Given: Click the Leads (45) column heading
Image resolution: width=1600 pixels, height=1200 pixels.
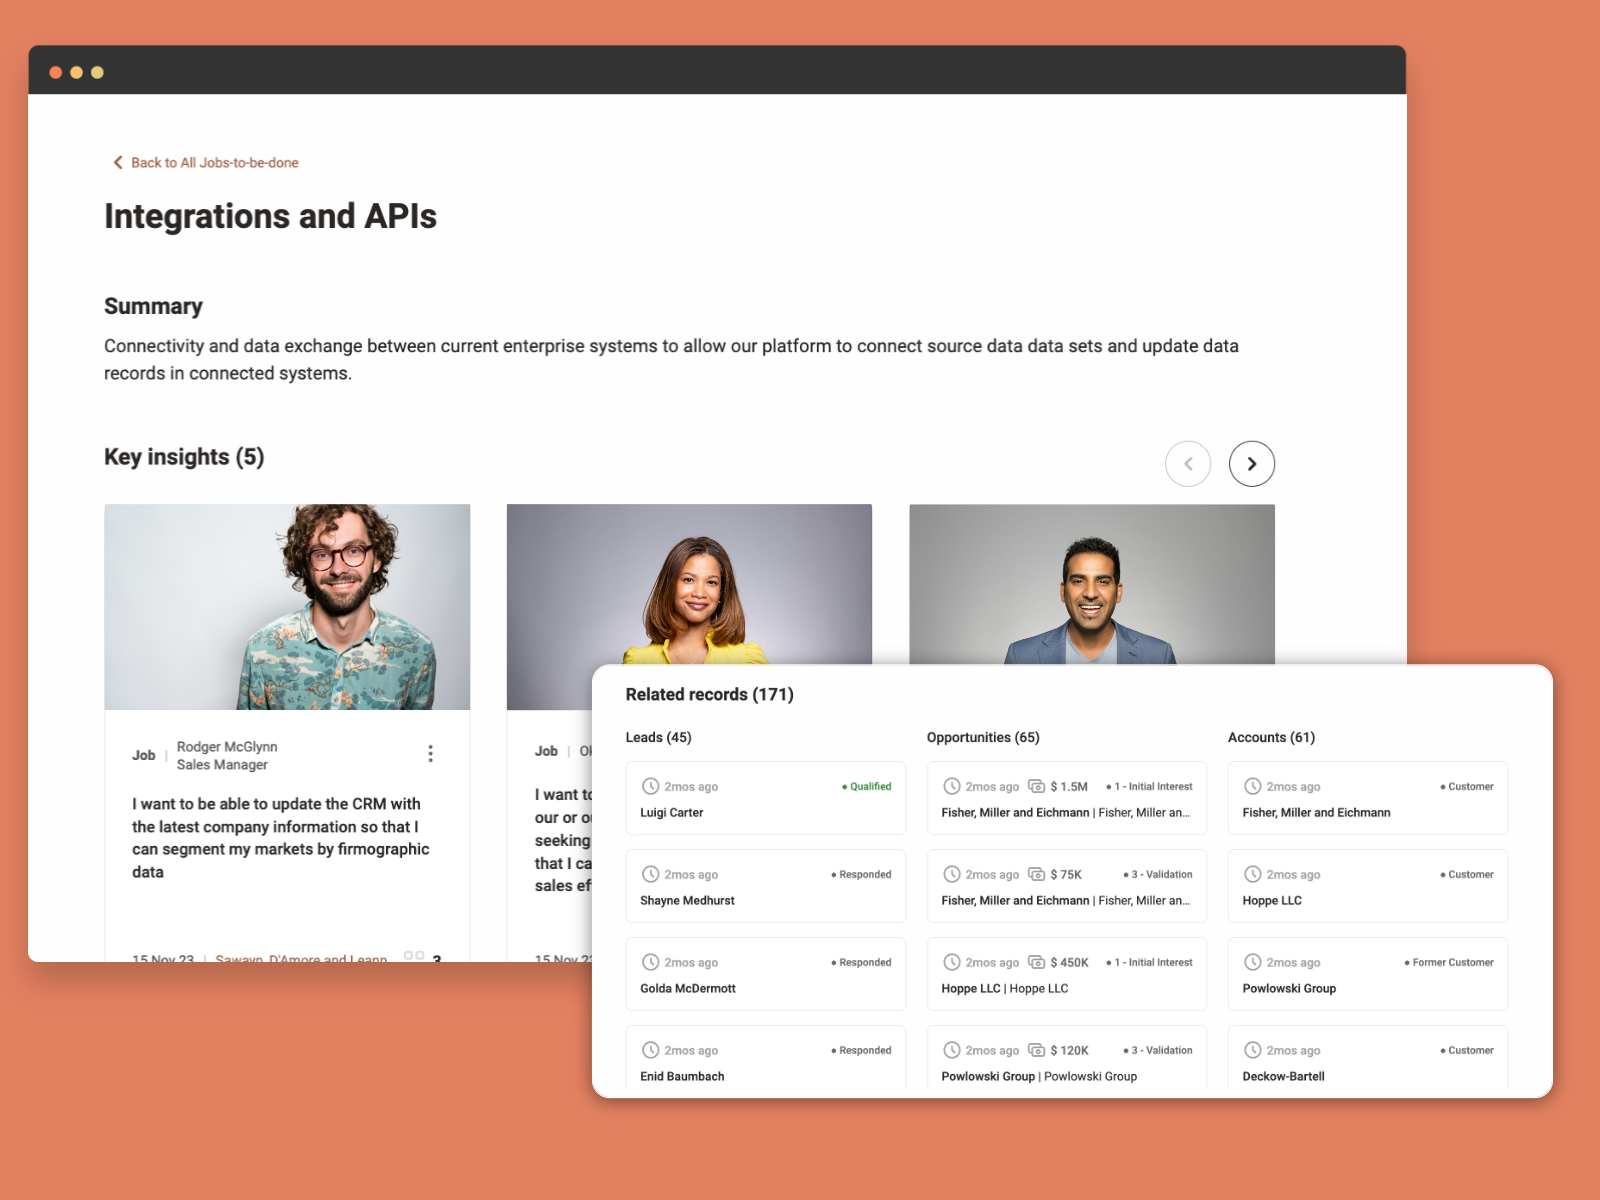Looking at the screenshot, I should 658,737.
